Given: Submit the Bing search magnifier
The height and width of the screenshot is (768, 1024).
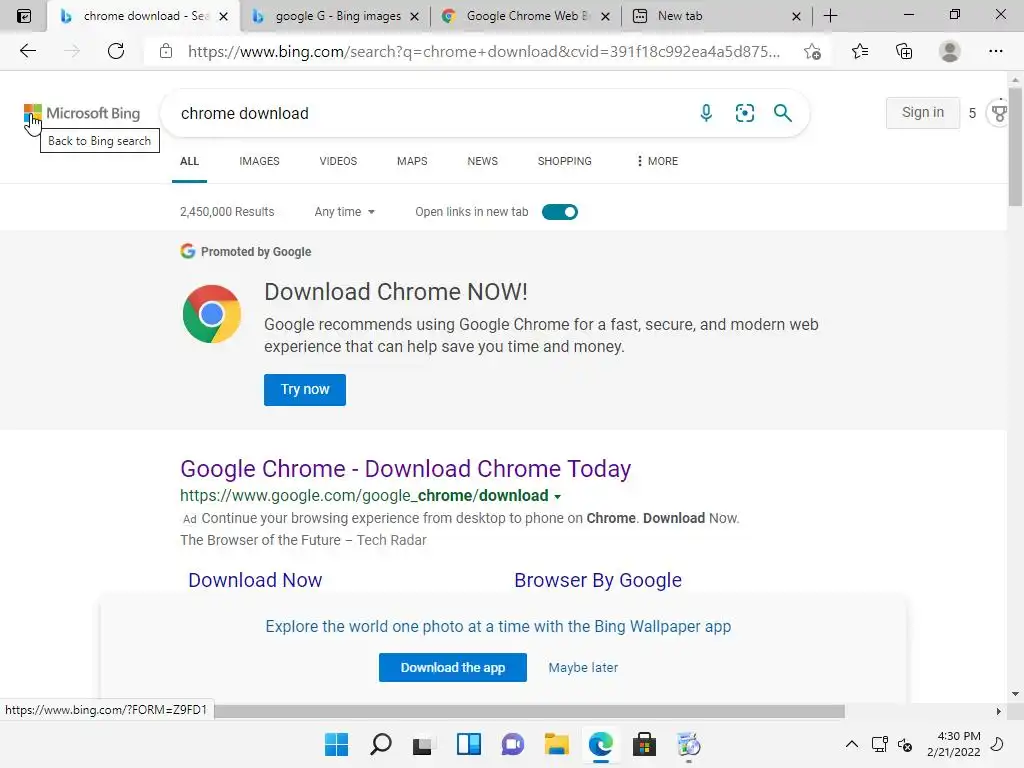Looking at the screenshot, I should coord(782,113).
